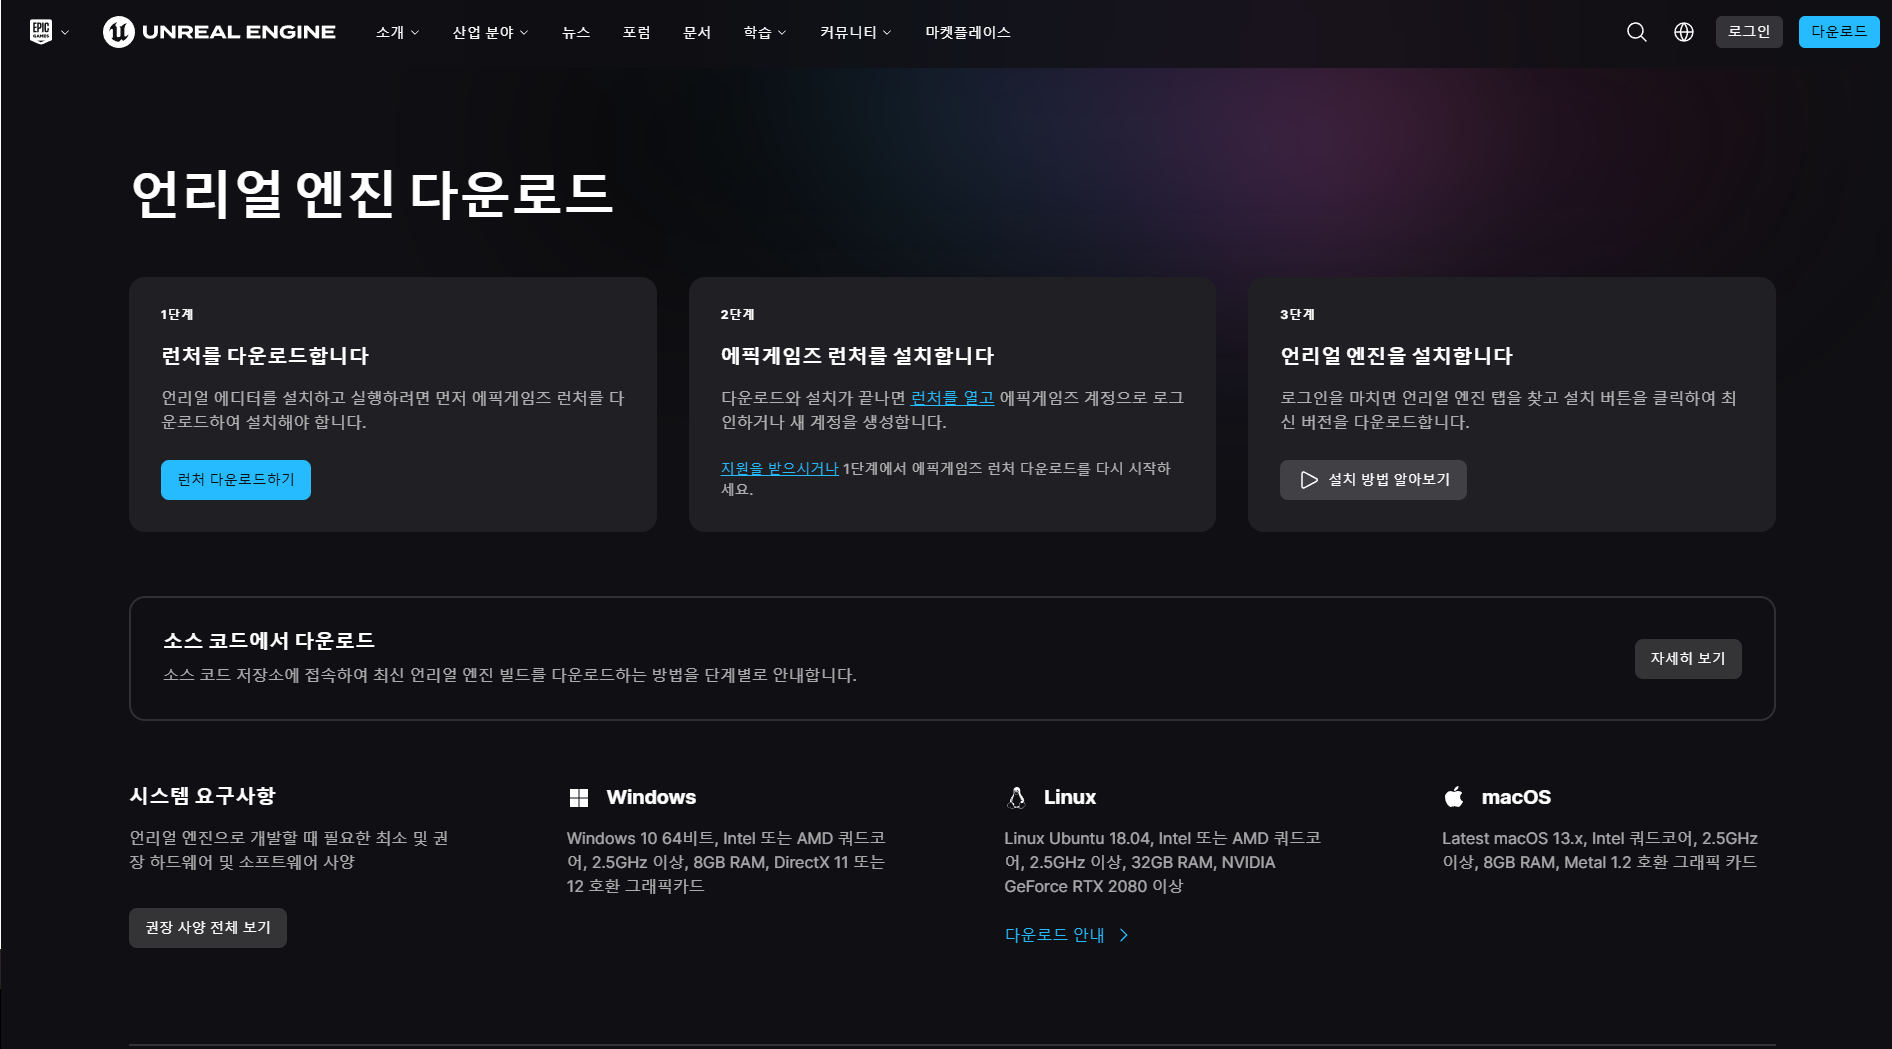Image resolution: width=1892 pixels, height=1049 pixels.
Task: Click the 설치 방법 알아보기 button
Action: point(1373,480)
